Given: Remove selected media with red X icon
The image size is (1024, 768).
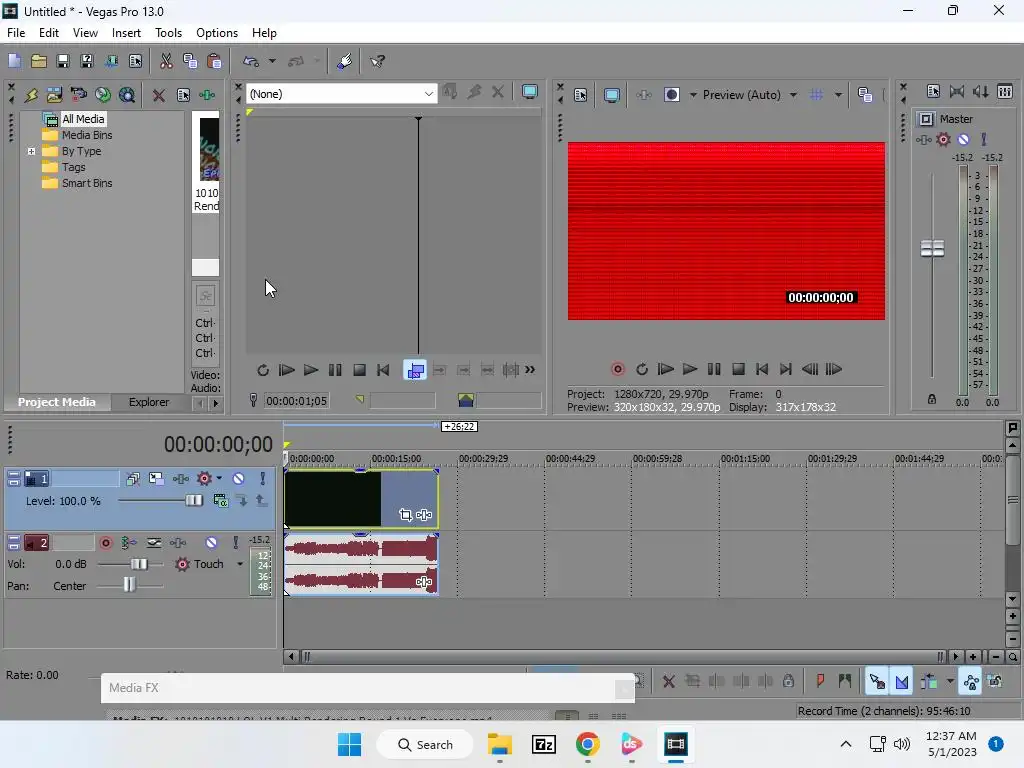Looking at the screenshot, I should (158, 95).
